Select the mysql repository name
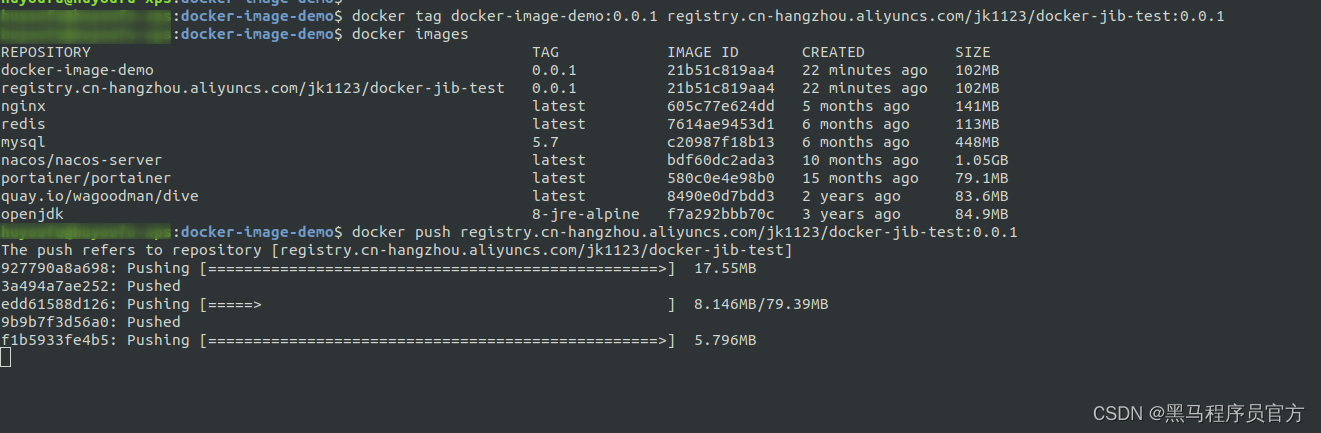The image size is (1321, 433). pyautogui.click(x=23, y=142)
